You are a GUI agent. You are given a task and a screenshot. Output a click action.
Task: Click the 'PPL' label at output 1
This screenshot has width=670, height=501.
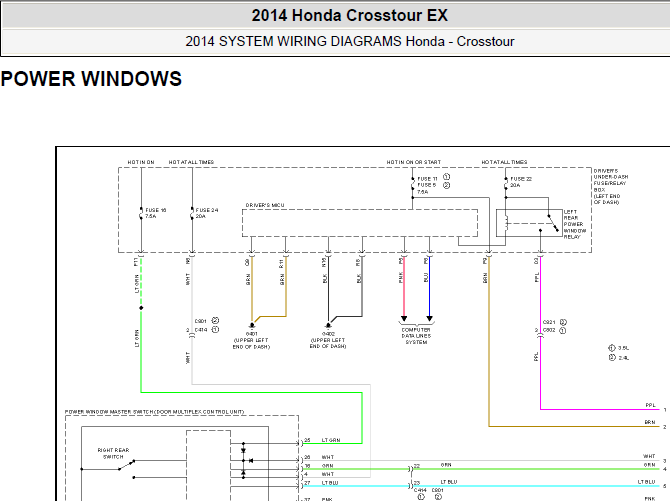click(650, 405)
